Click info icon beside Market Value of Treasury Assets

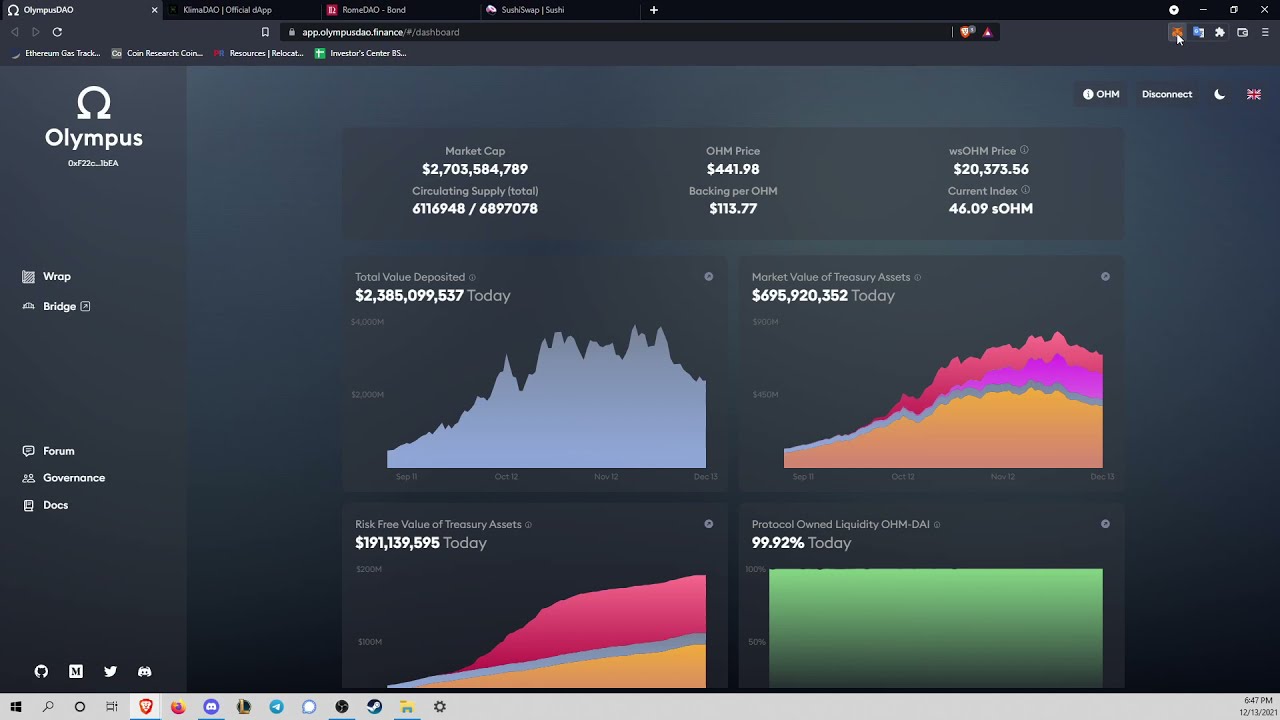[917, 277]
